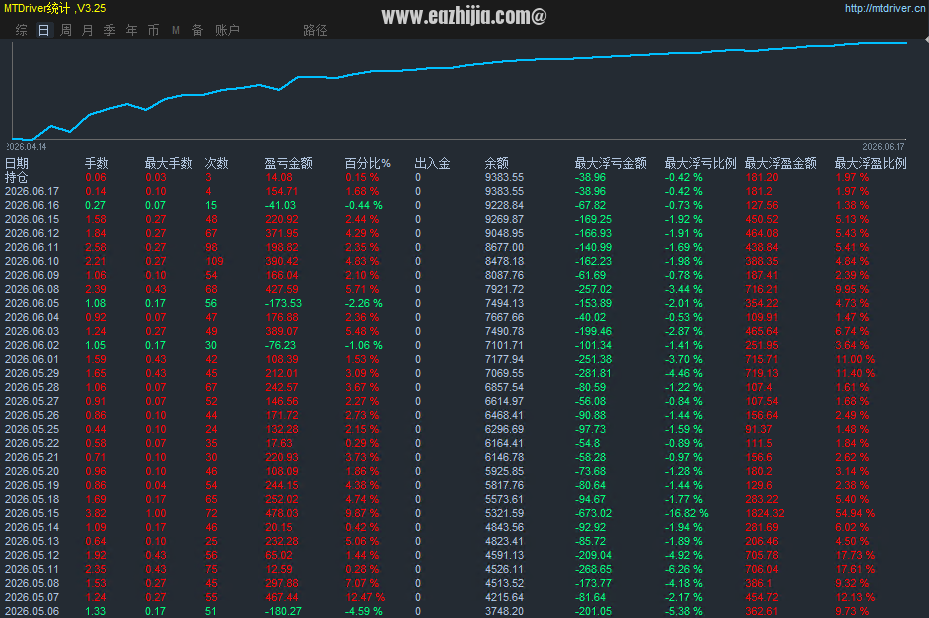Click percentage value 12.47 %

tap(366, 597)
